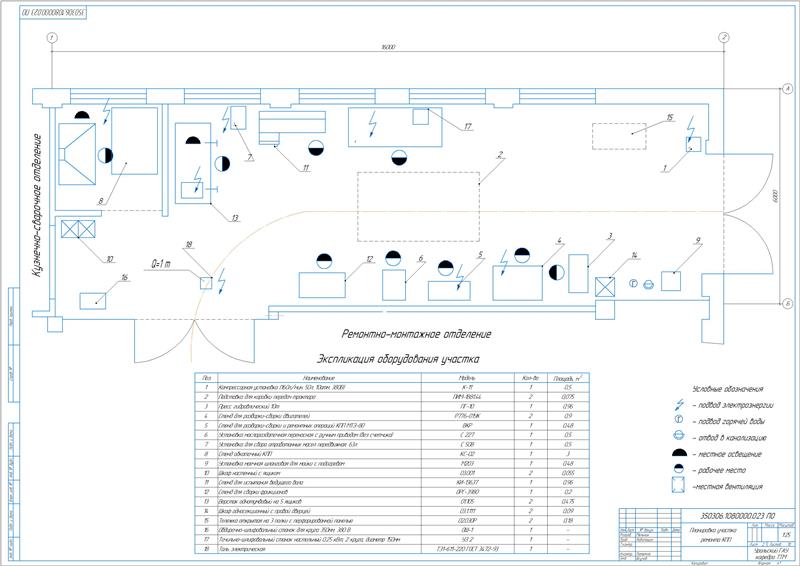Click axis marker circle 1 at top left
The image size is (800, 566).
click(x=52, y=38)
